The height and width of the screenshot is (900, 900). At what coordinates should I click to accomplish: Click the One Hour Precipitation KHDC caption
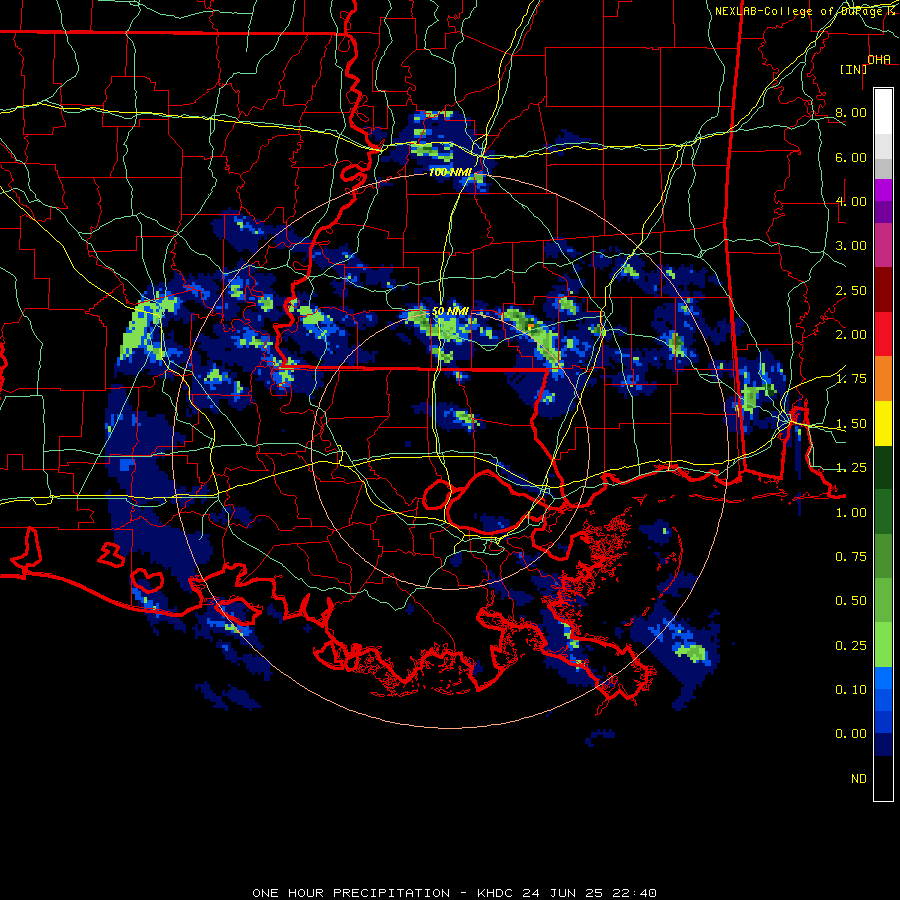point(454,893)
